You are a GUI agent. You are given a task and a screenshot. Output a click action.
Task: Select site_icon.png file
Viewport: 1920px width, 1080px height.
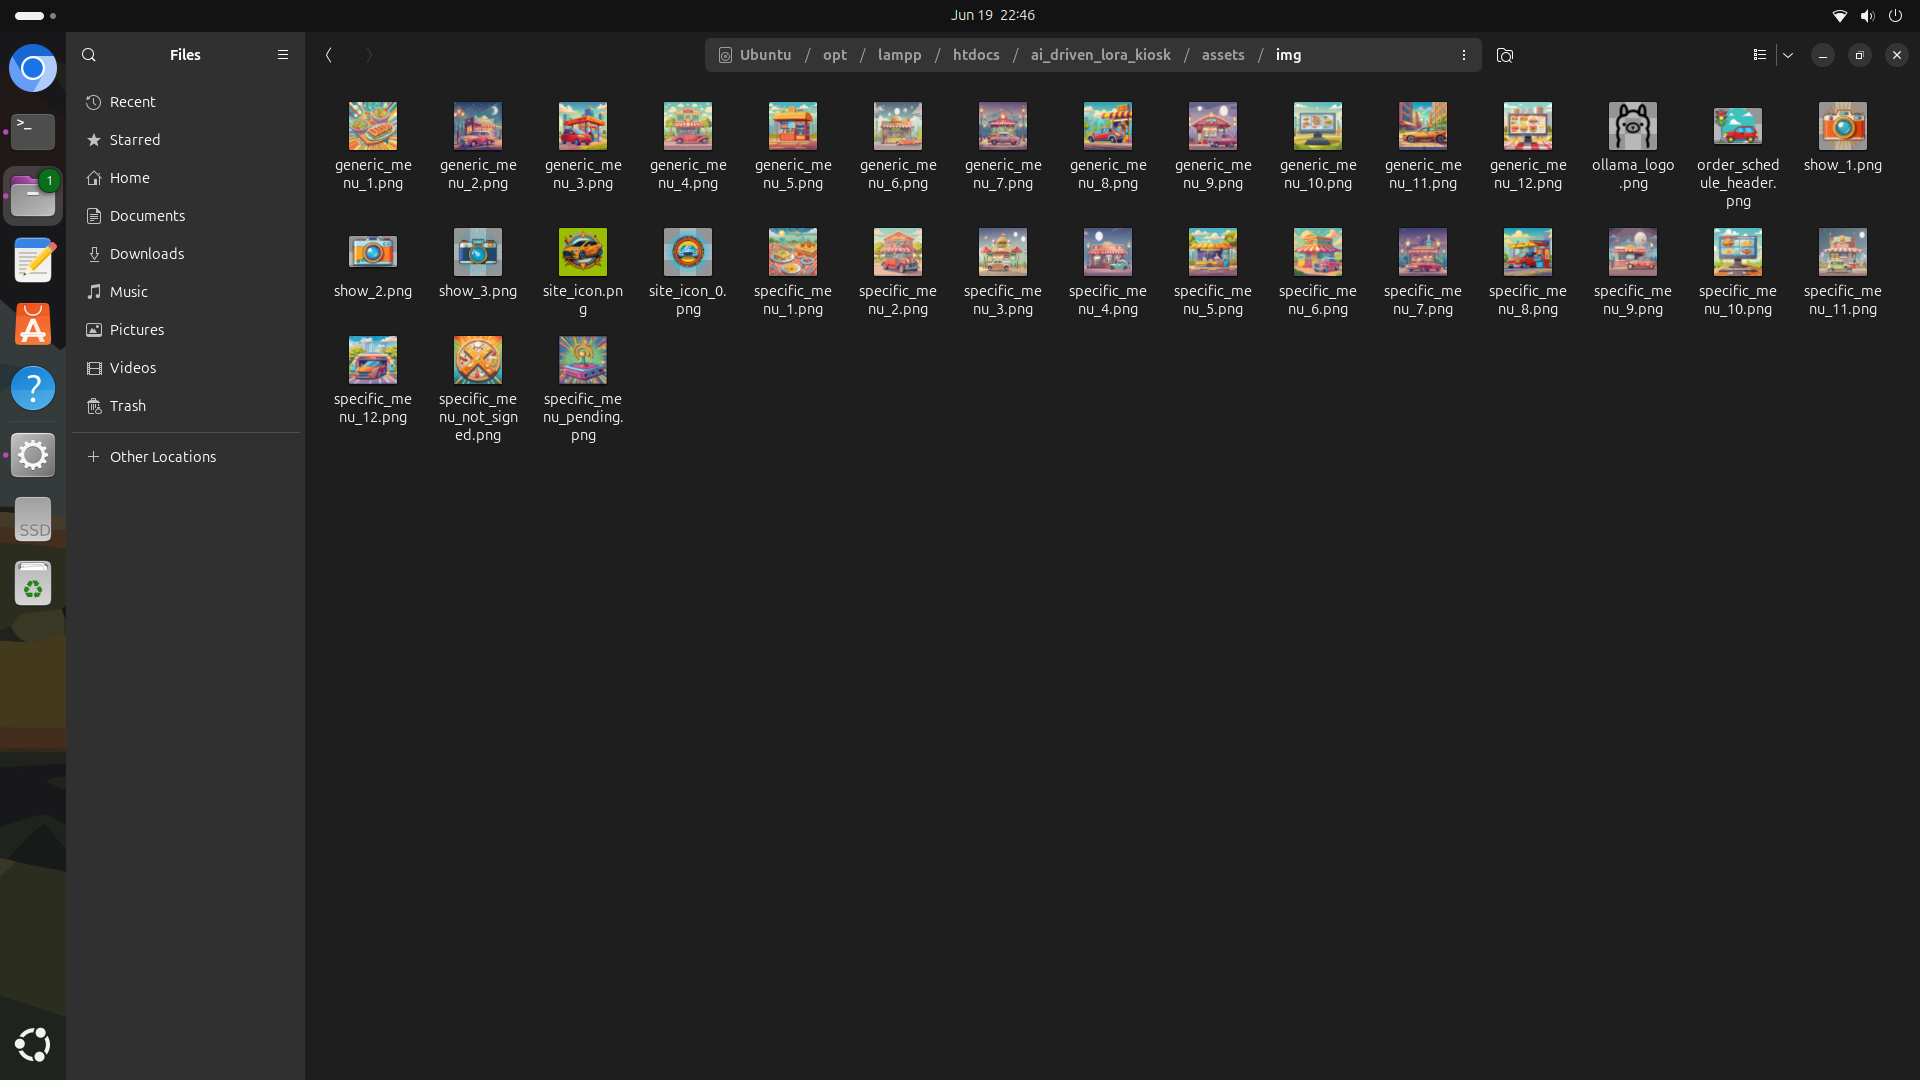point(582,253)
